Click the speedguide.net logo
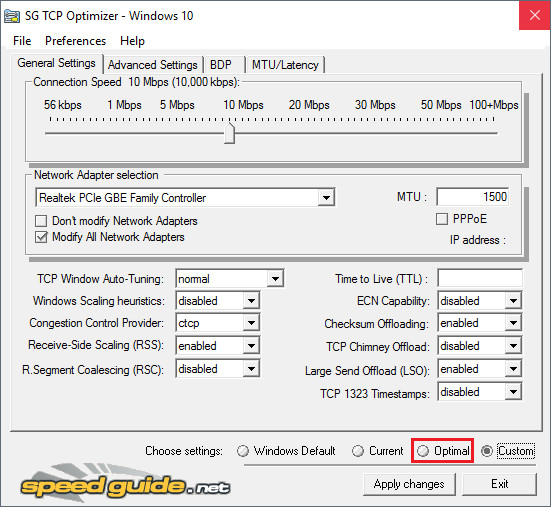This screenshot has width=551, height=507. coord(125,483)
